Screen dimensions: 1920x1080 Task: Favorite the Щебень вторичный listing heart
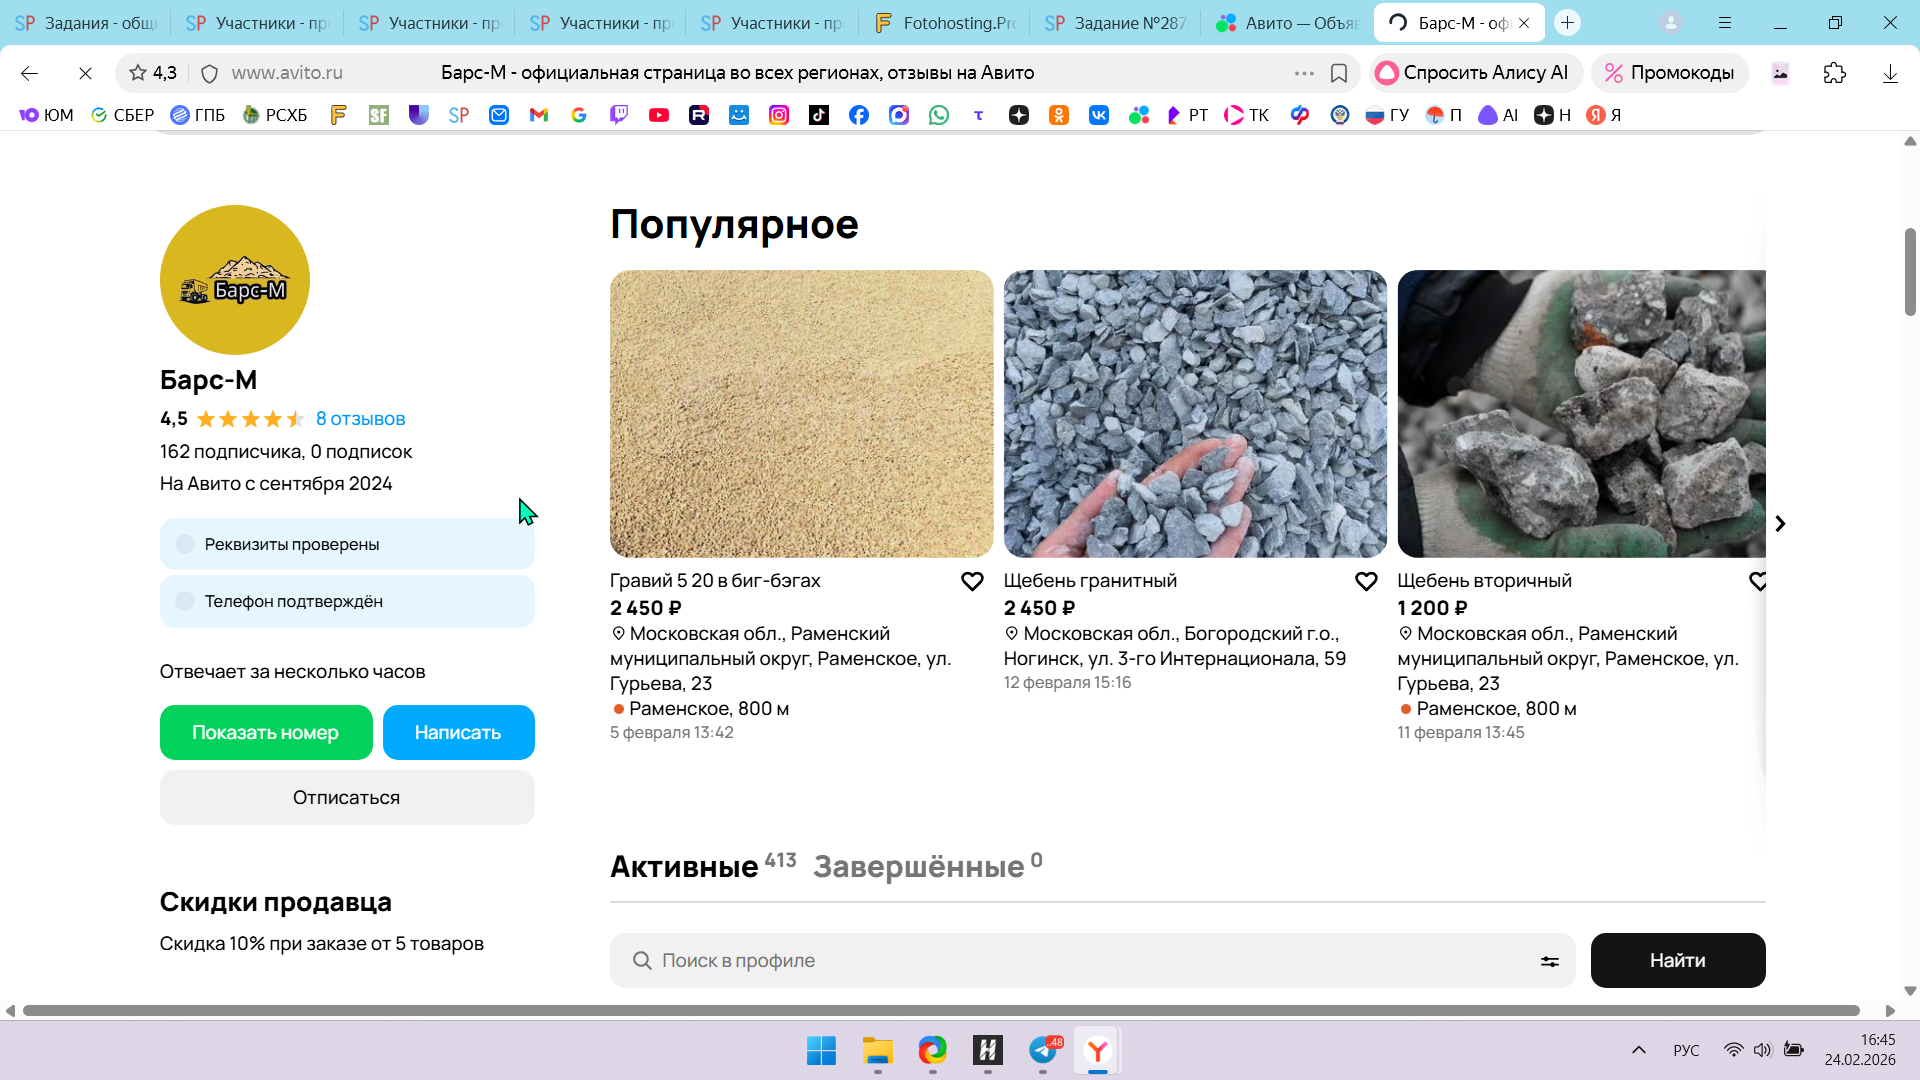tap(1757, 581)
